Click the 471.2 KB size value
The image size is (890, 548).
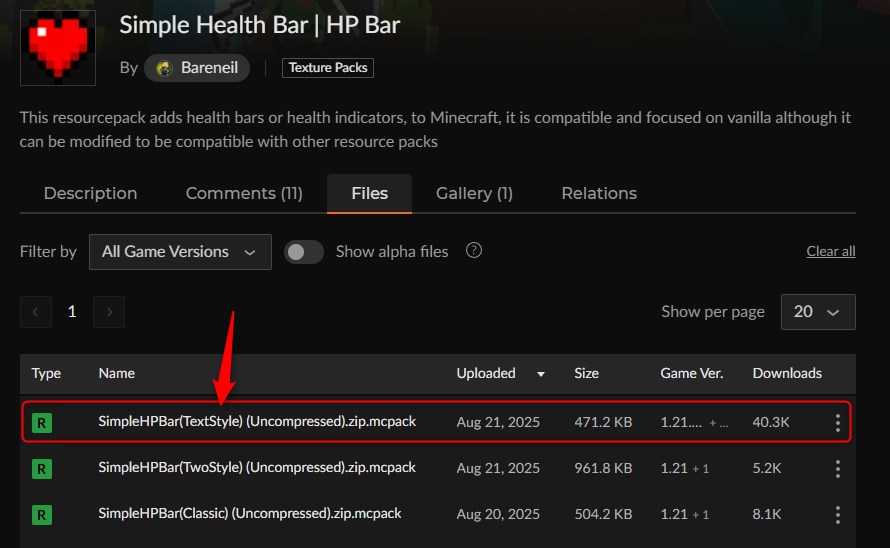(x=603, y=422)
